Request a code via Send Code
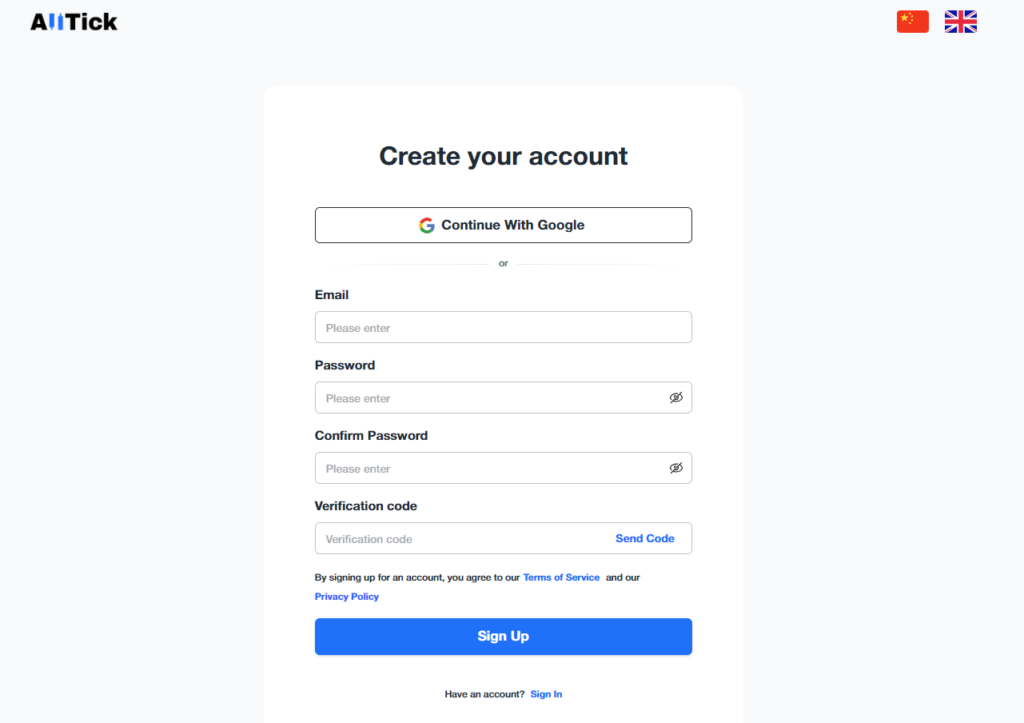This screenshot has height=723, width=1024. 645,538
